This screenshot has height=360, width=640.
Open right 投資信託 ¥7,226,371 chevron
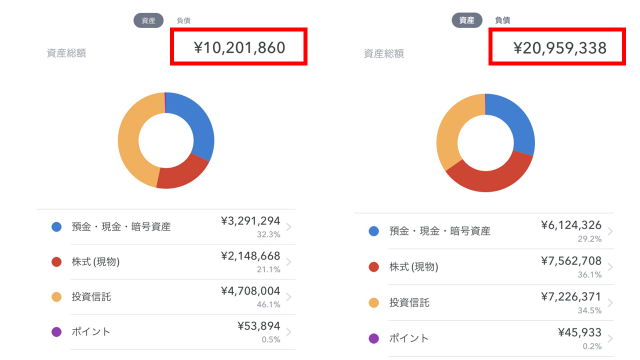coord(610,303)
